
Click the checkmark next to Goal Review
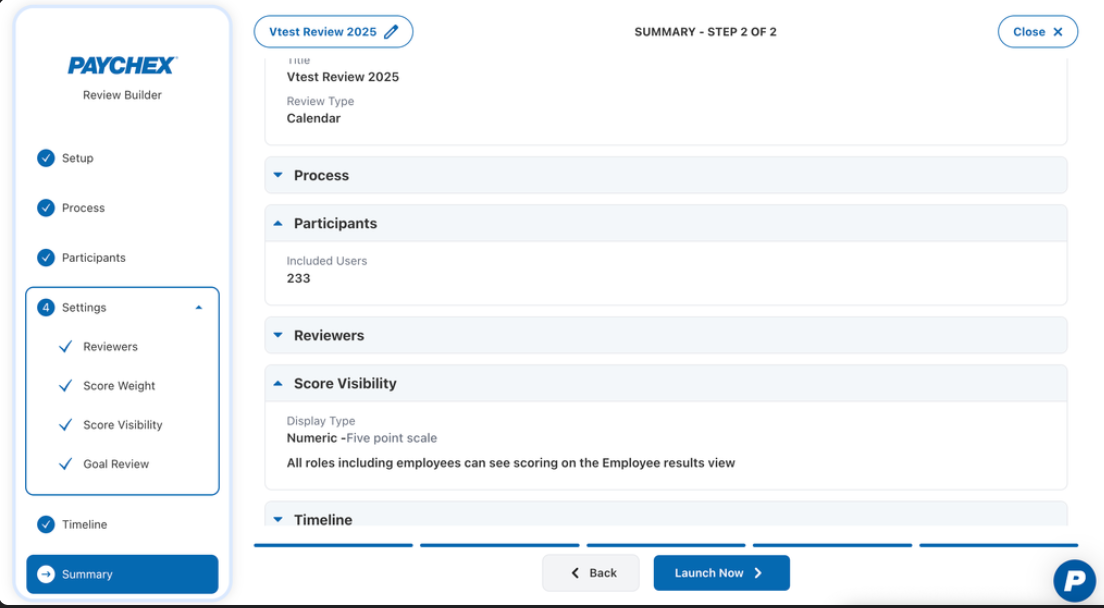pyautogui.click(x=65, y=464)
